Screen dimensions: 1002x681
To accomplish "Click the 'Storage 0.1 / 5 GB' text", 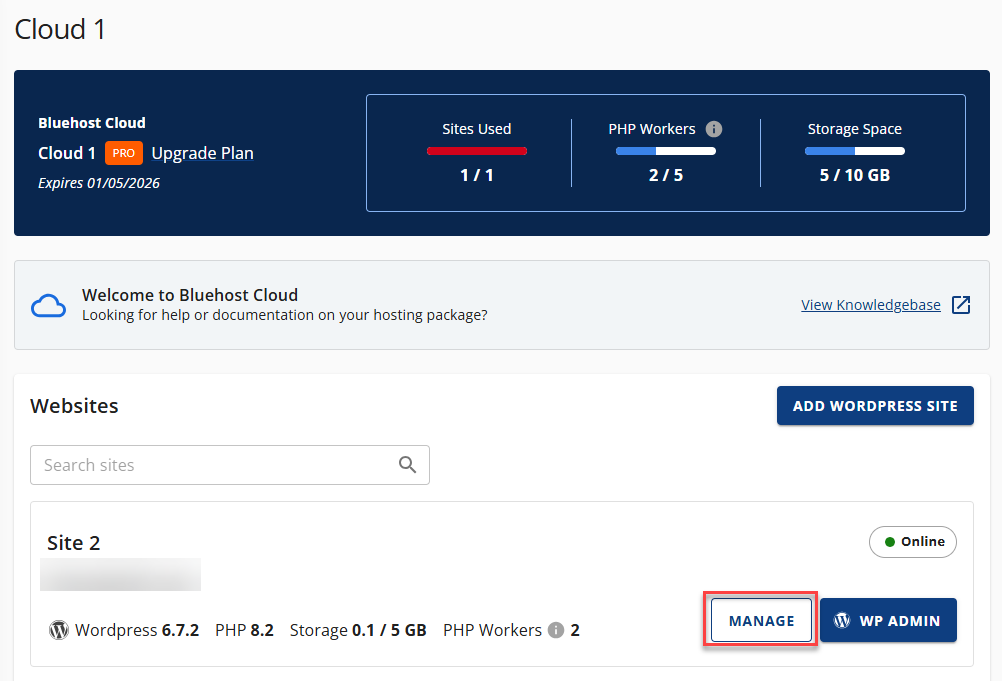I will [x=358, y=631].
